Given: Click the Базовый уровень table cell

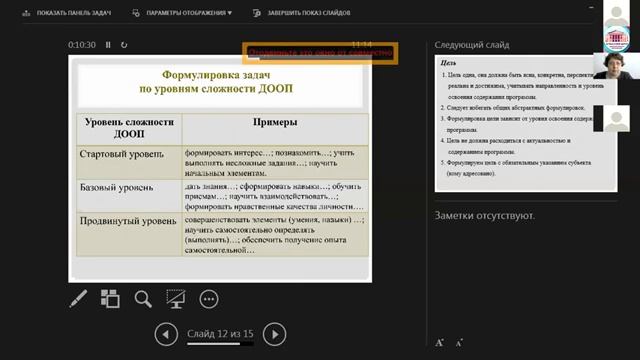Looking at the screenshot, I should (129, 196).
